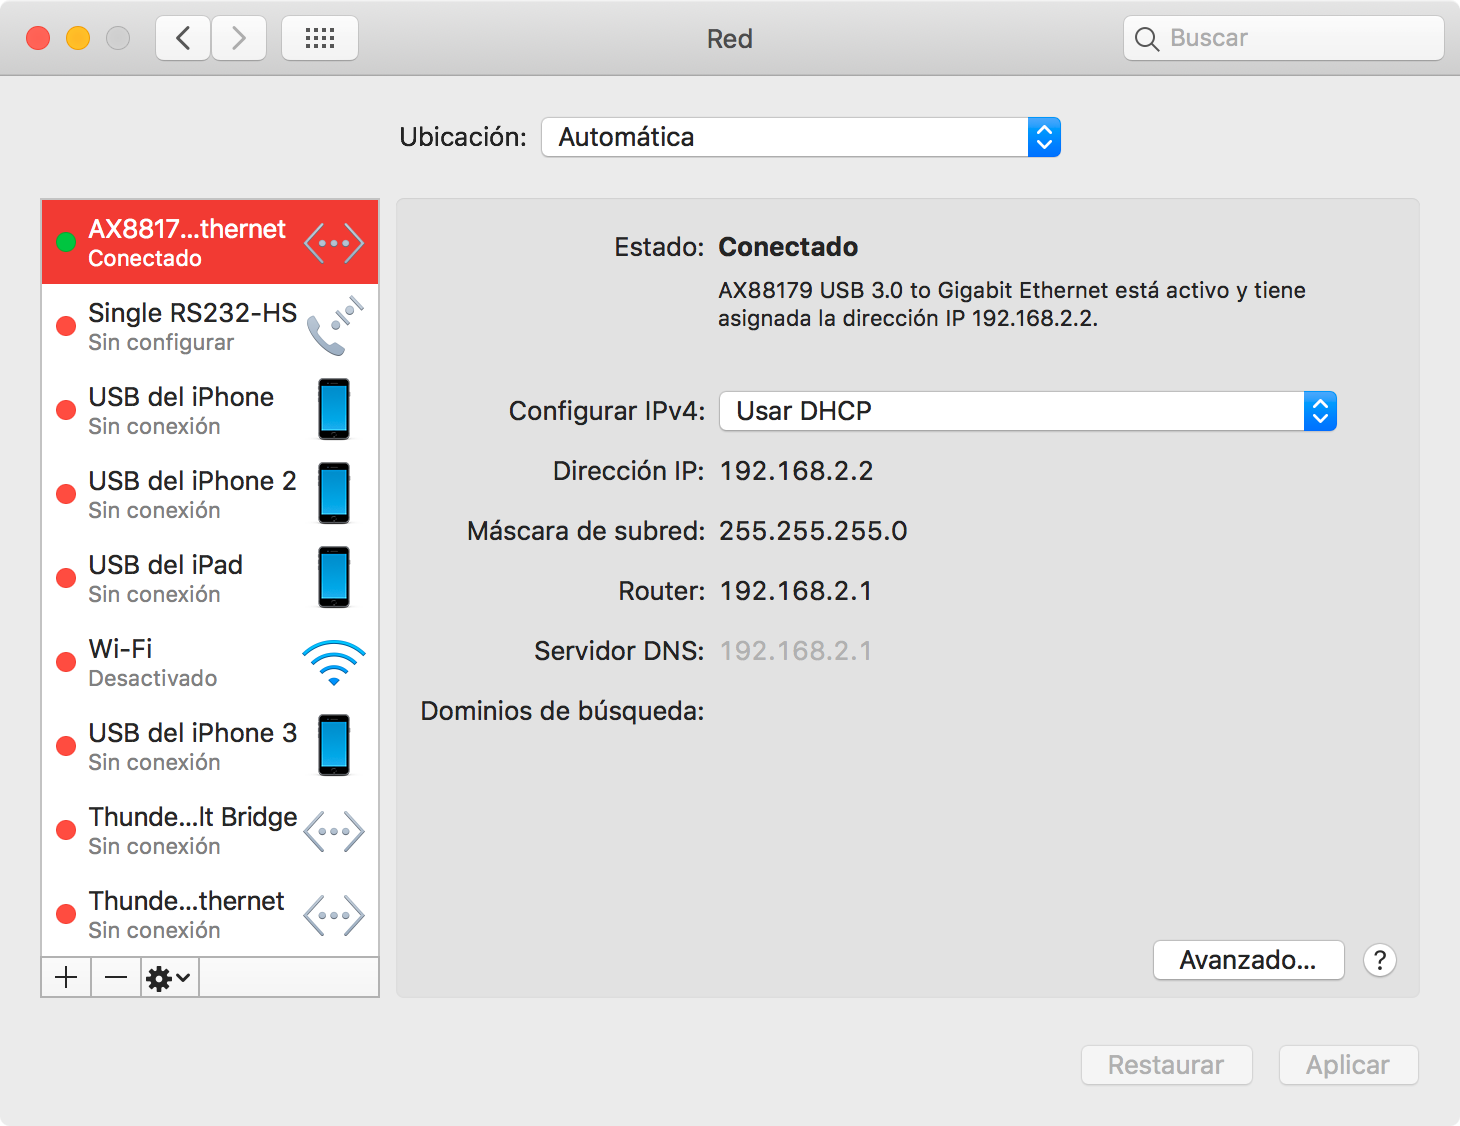Click the Conectado status text

tap(788, 247)
